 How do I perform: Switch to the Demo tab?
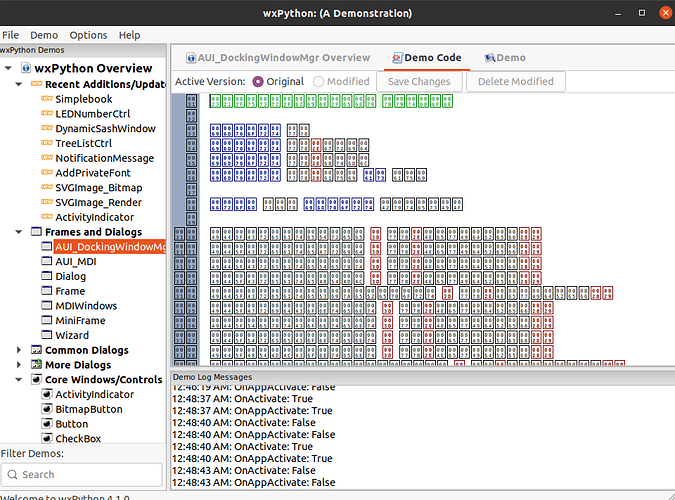click(505, 58)
